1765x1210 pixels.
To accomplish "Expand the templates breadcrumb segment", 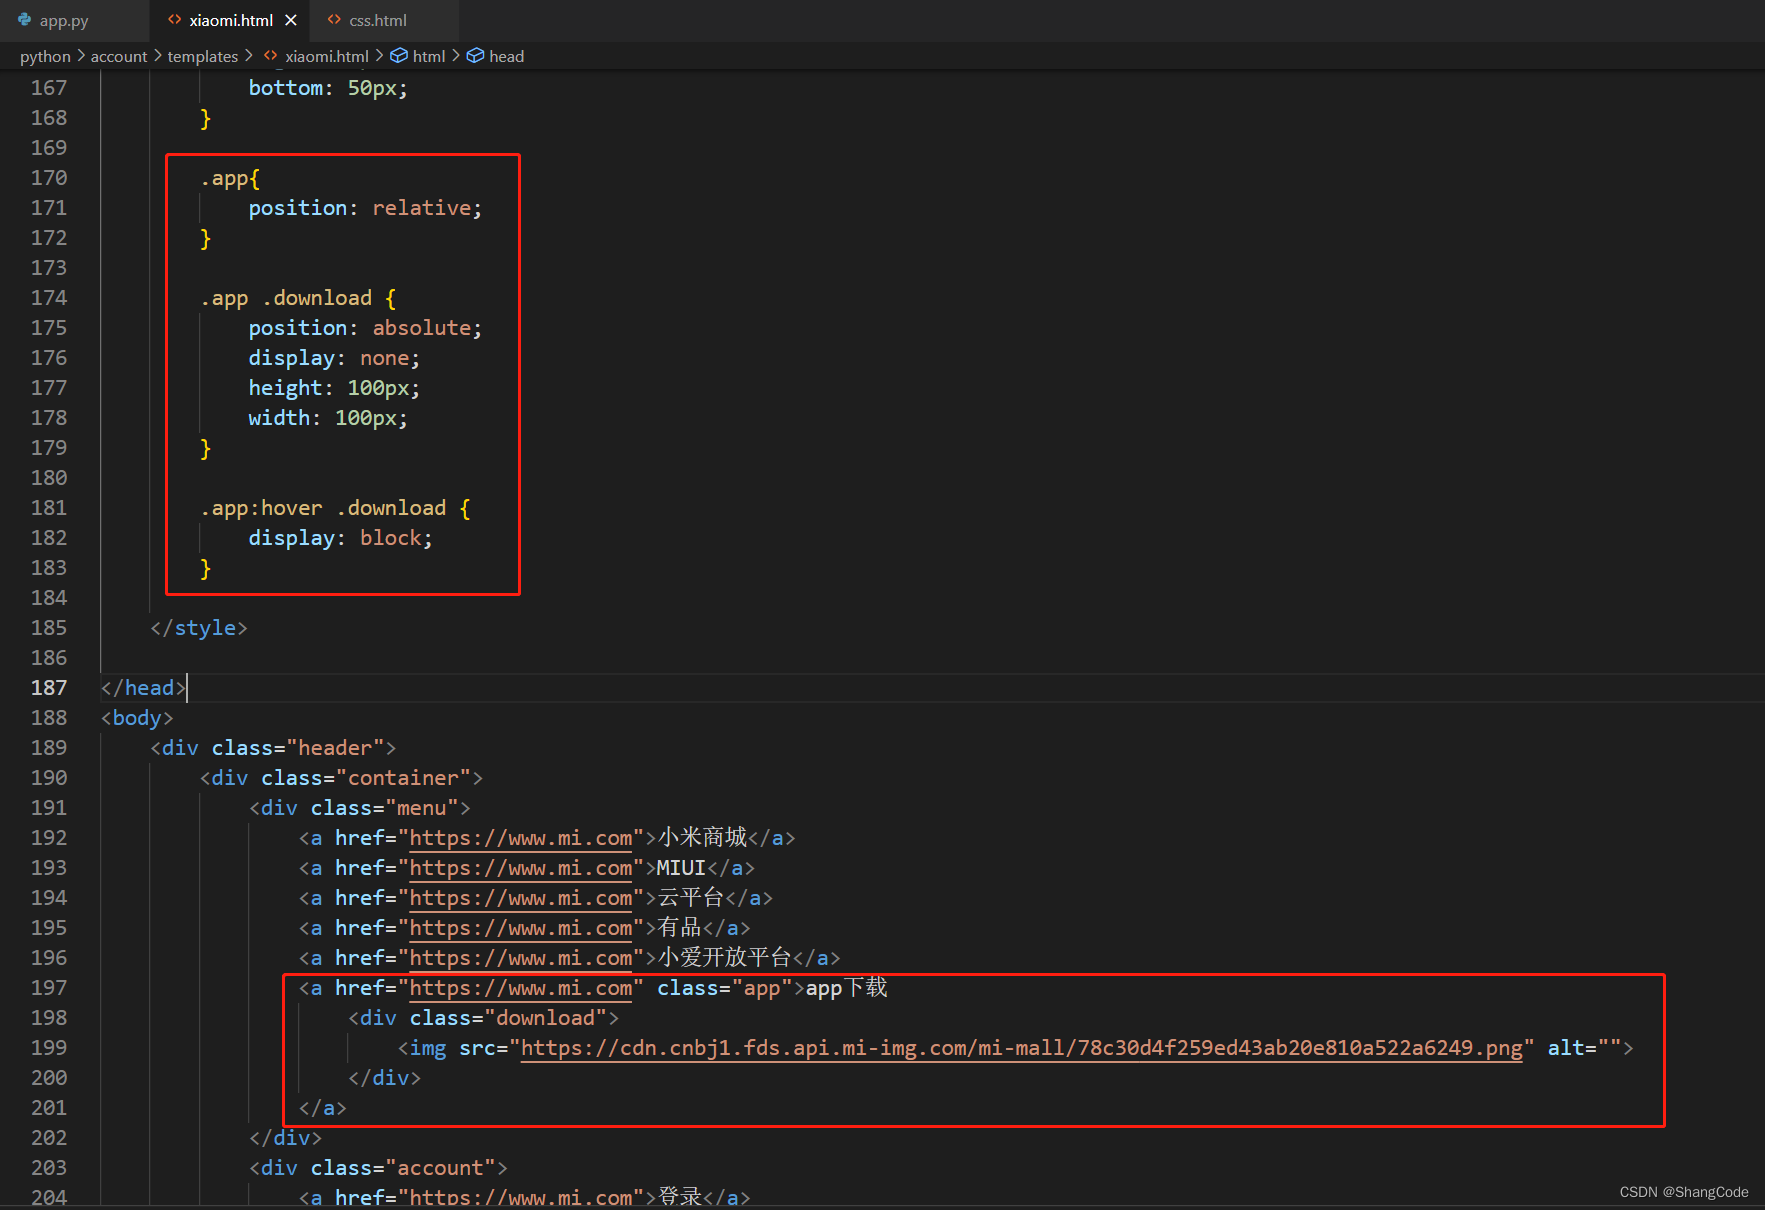I will [202, 56].
